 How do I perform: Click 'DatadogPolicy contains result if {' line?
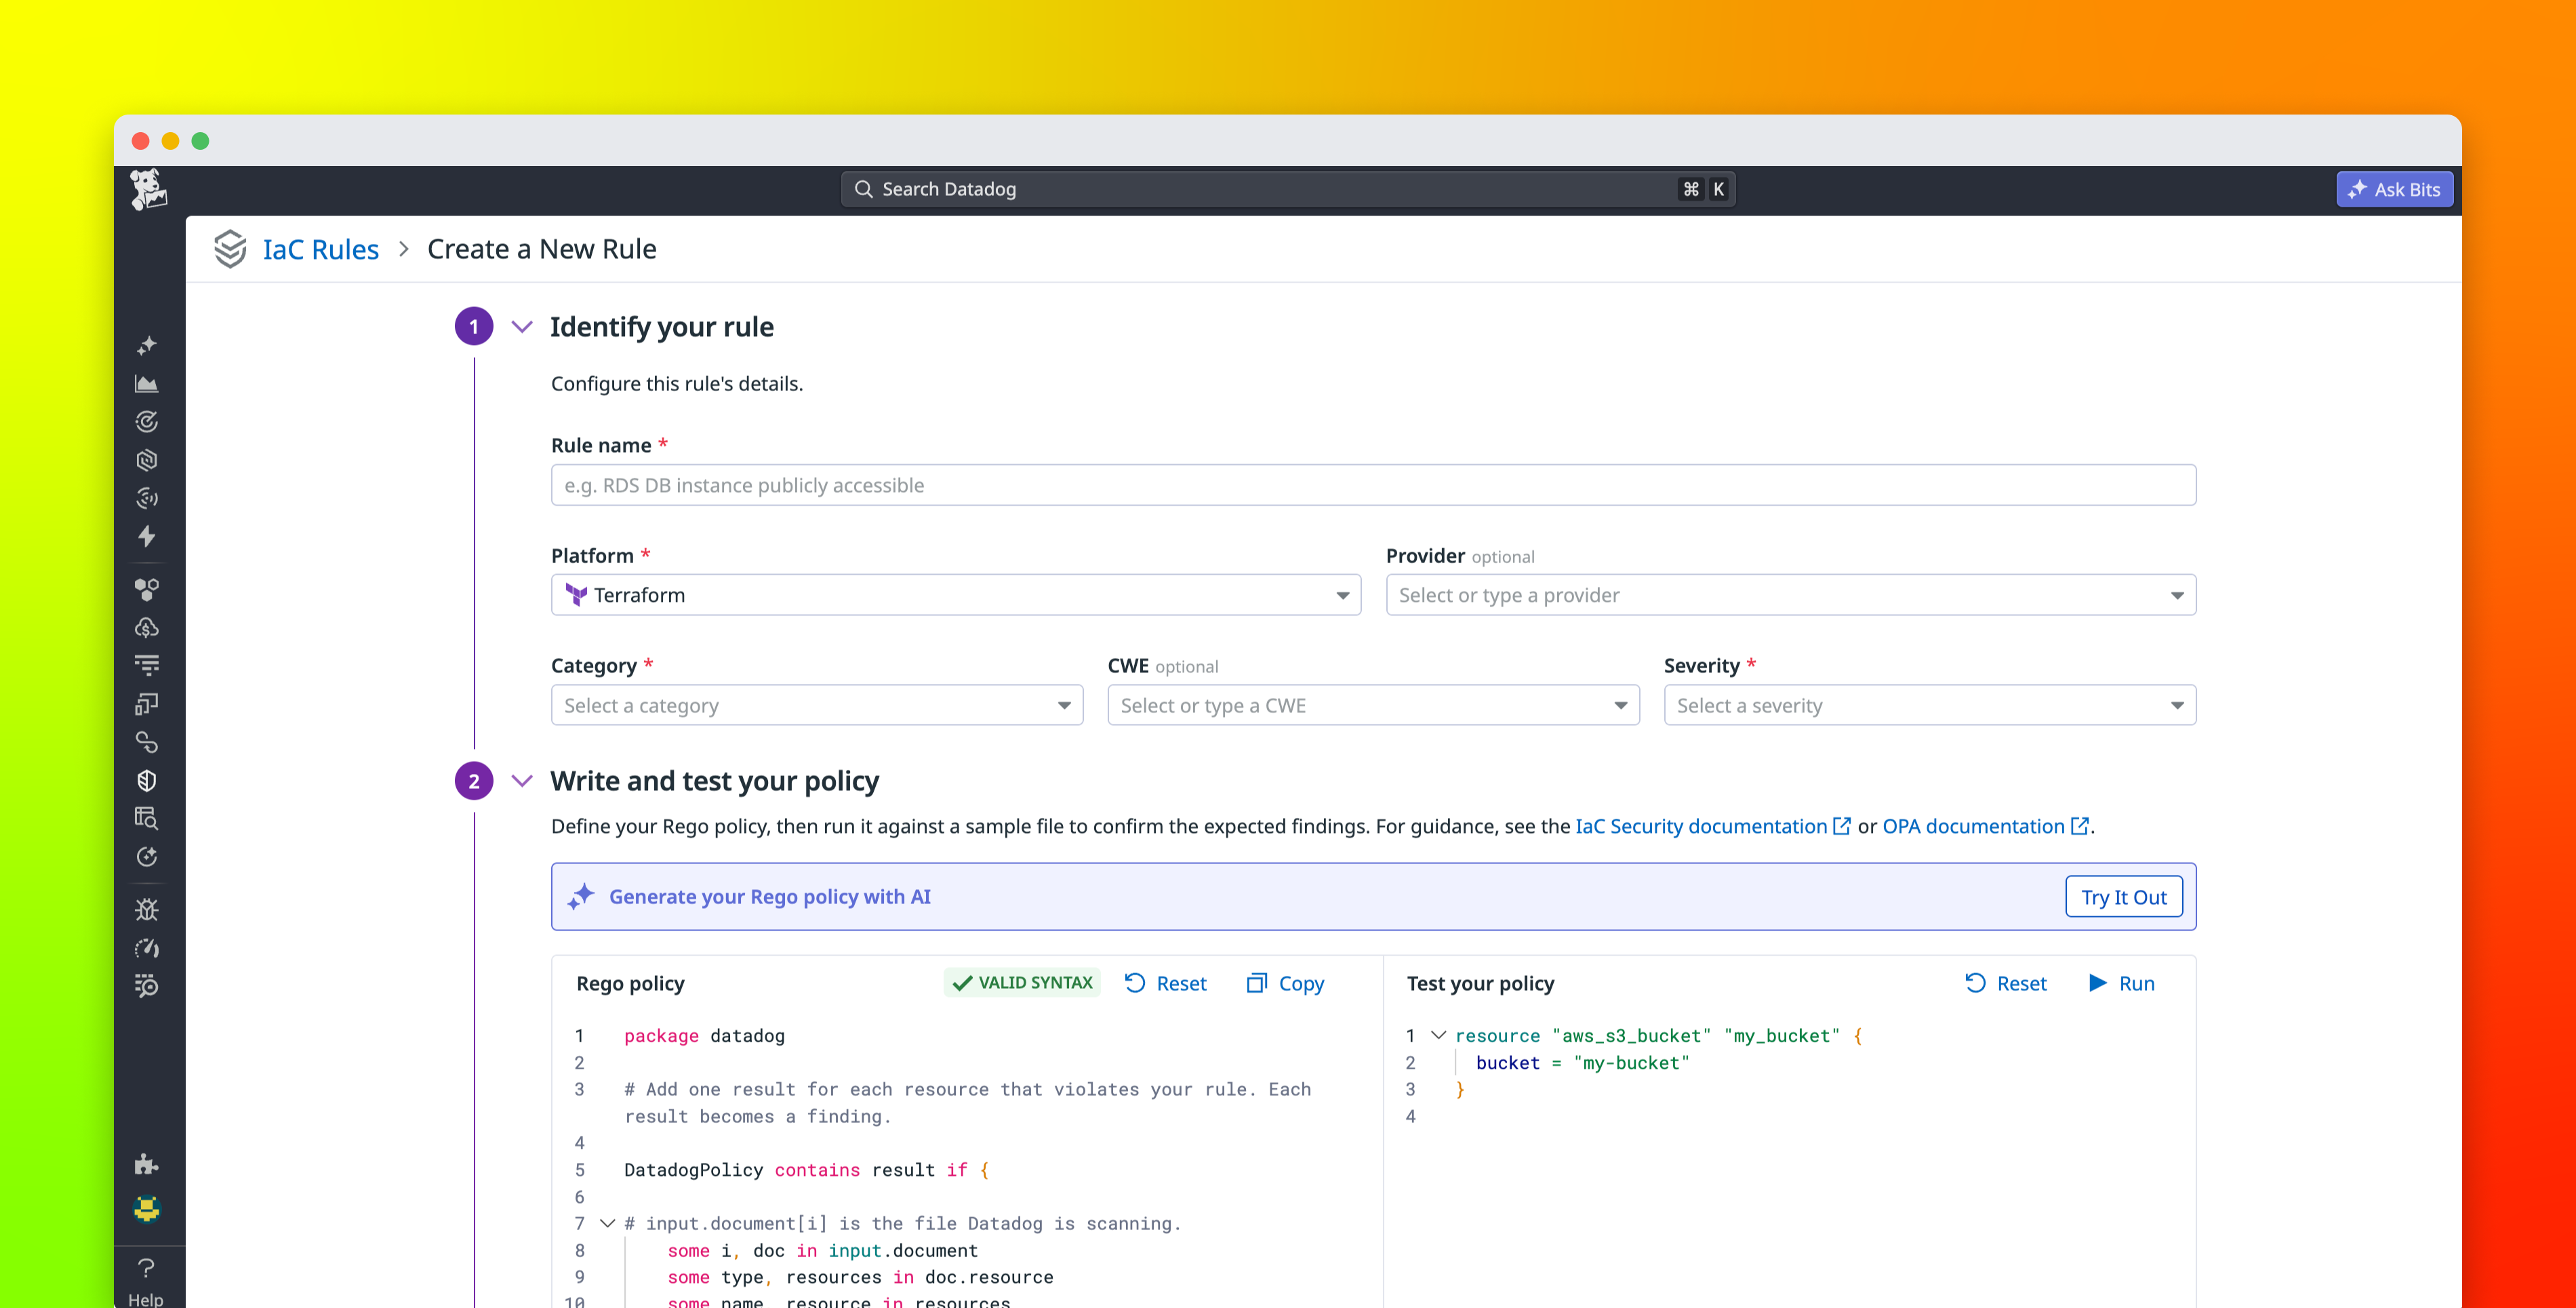tap(806, 1170)
